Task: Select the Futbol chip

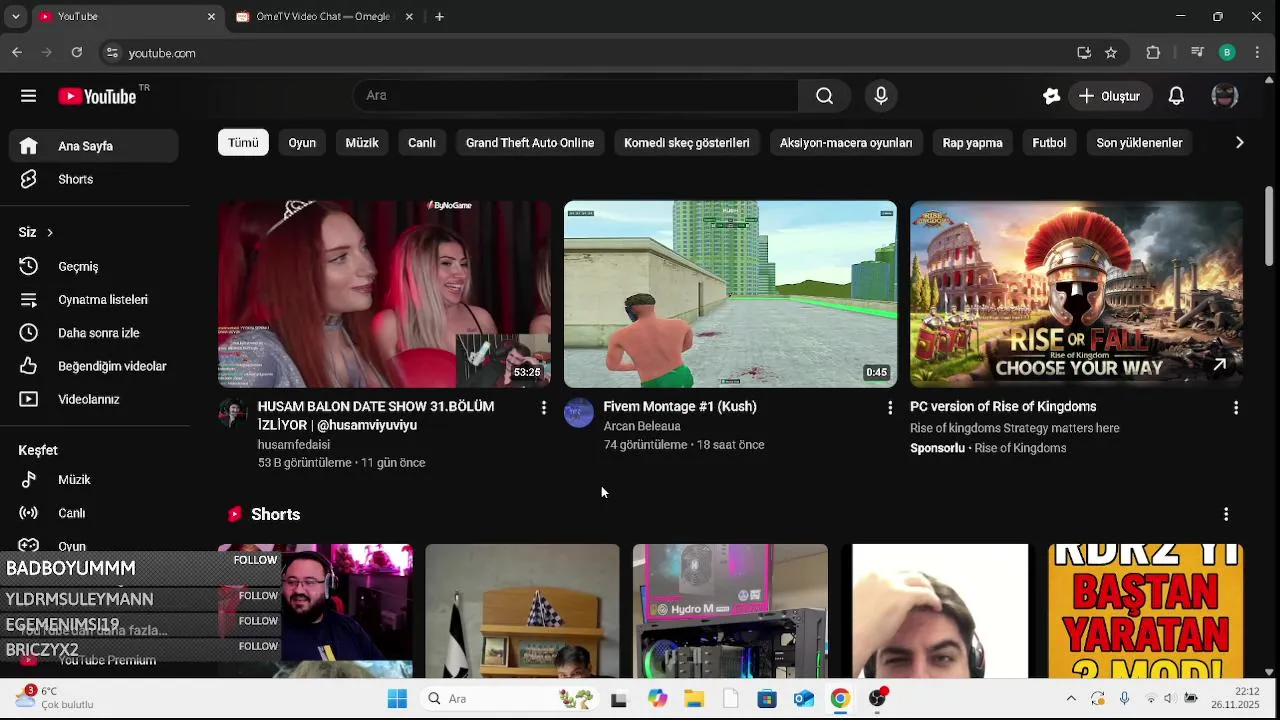Action: point(1049,143)
